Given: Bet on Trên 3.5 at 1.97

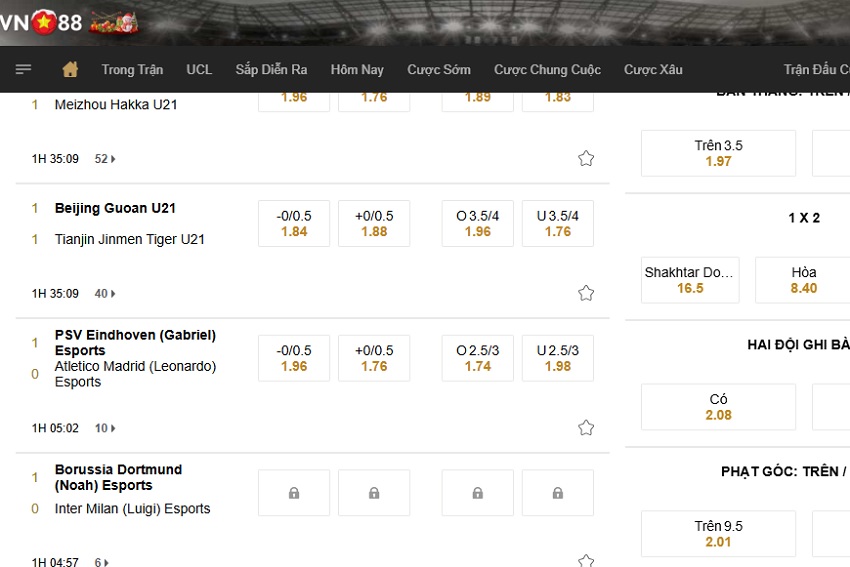Looking at the screenshot, I should coord(718,153).
